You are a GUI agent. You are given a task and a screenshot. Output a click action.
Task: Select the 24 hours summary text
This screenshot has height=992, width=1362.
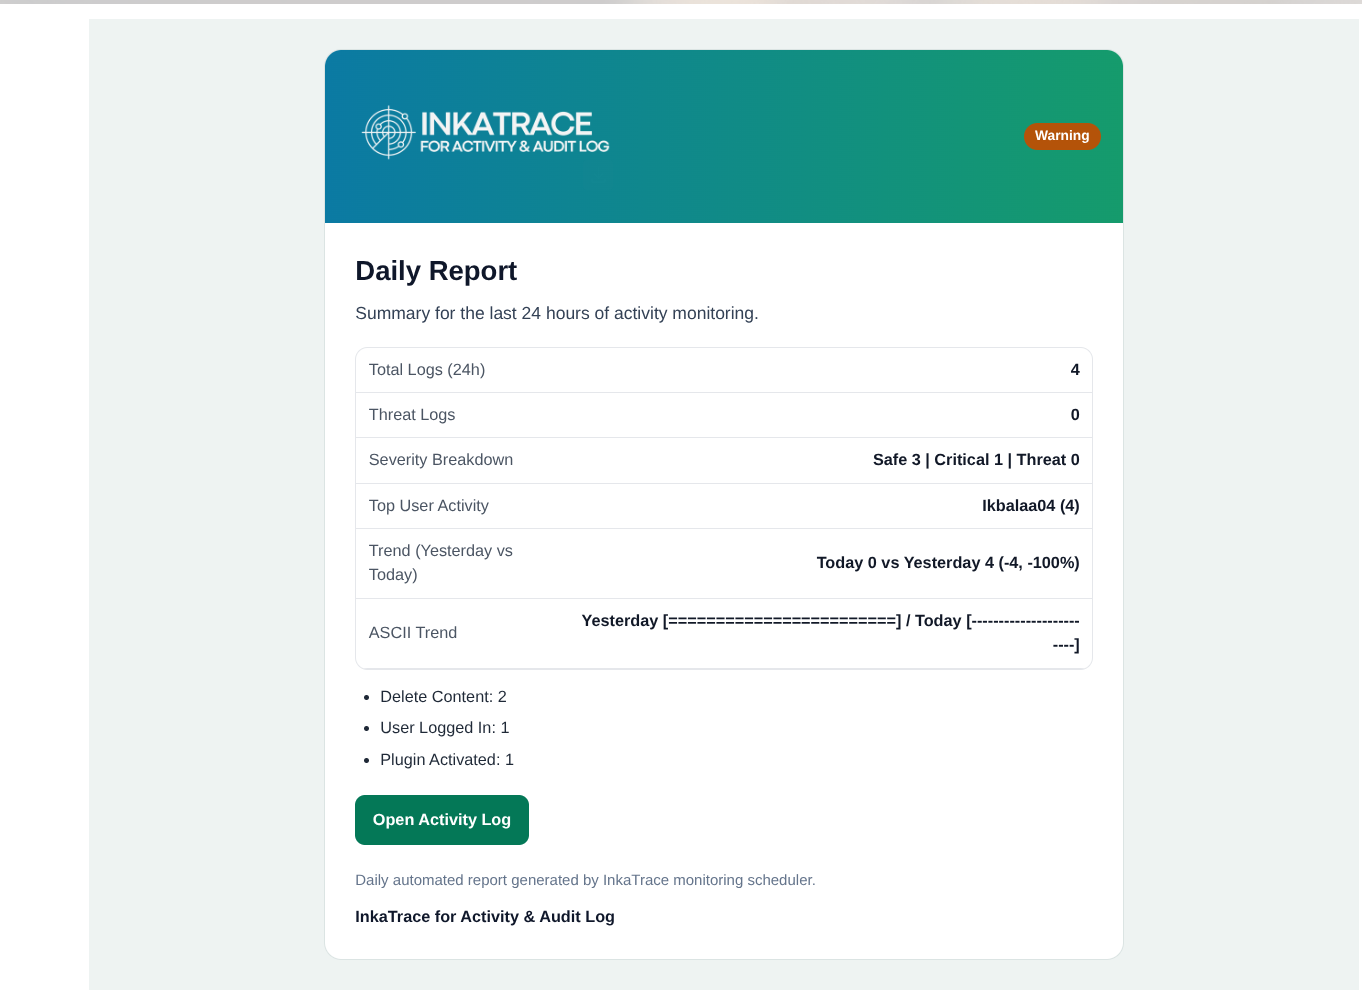[557, 313]
